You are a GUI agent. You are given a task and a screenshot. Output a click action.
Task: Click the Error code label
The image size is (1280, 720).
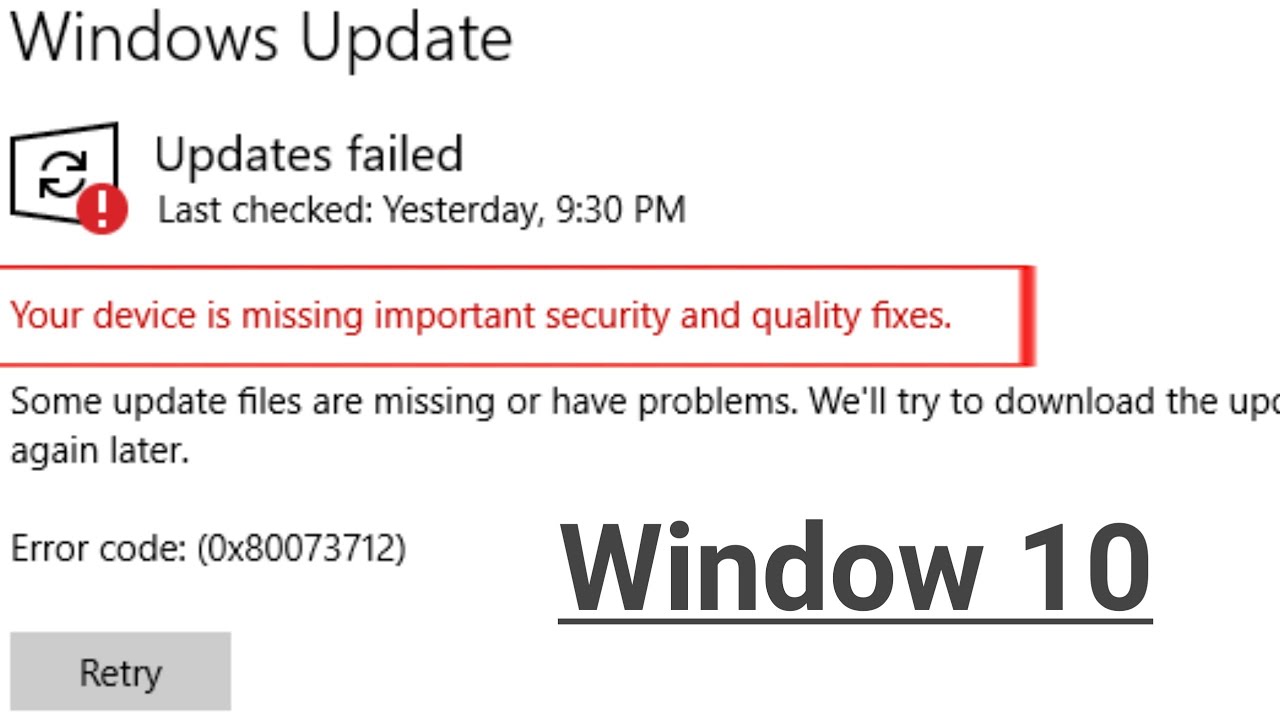(100, 548)
